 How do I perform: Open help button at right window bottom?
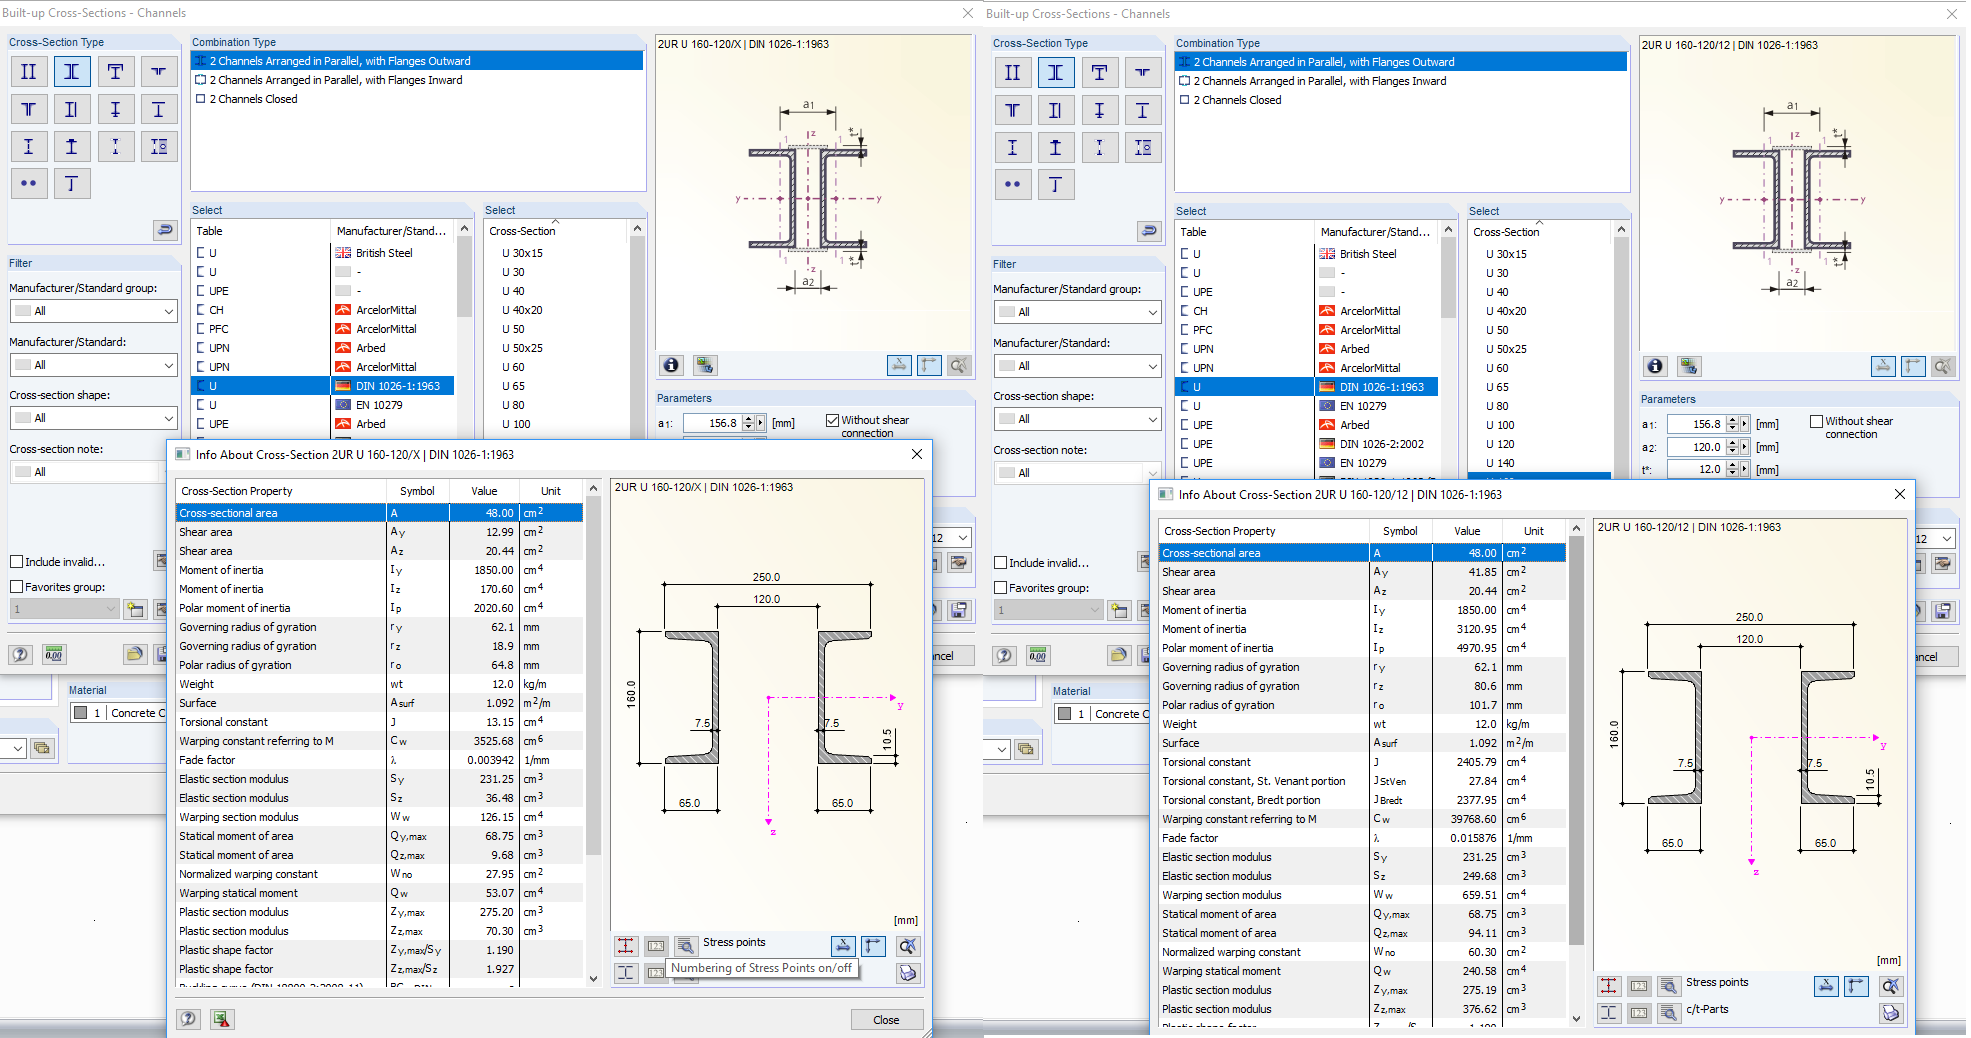click(x=1004, y=655)
